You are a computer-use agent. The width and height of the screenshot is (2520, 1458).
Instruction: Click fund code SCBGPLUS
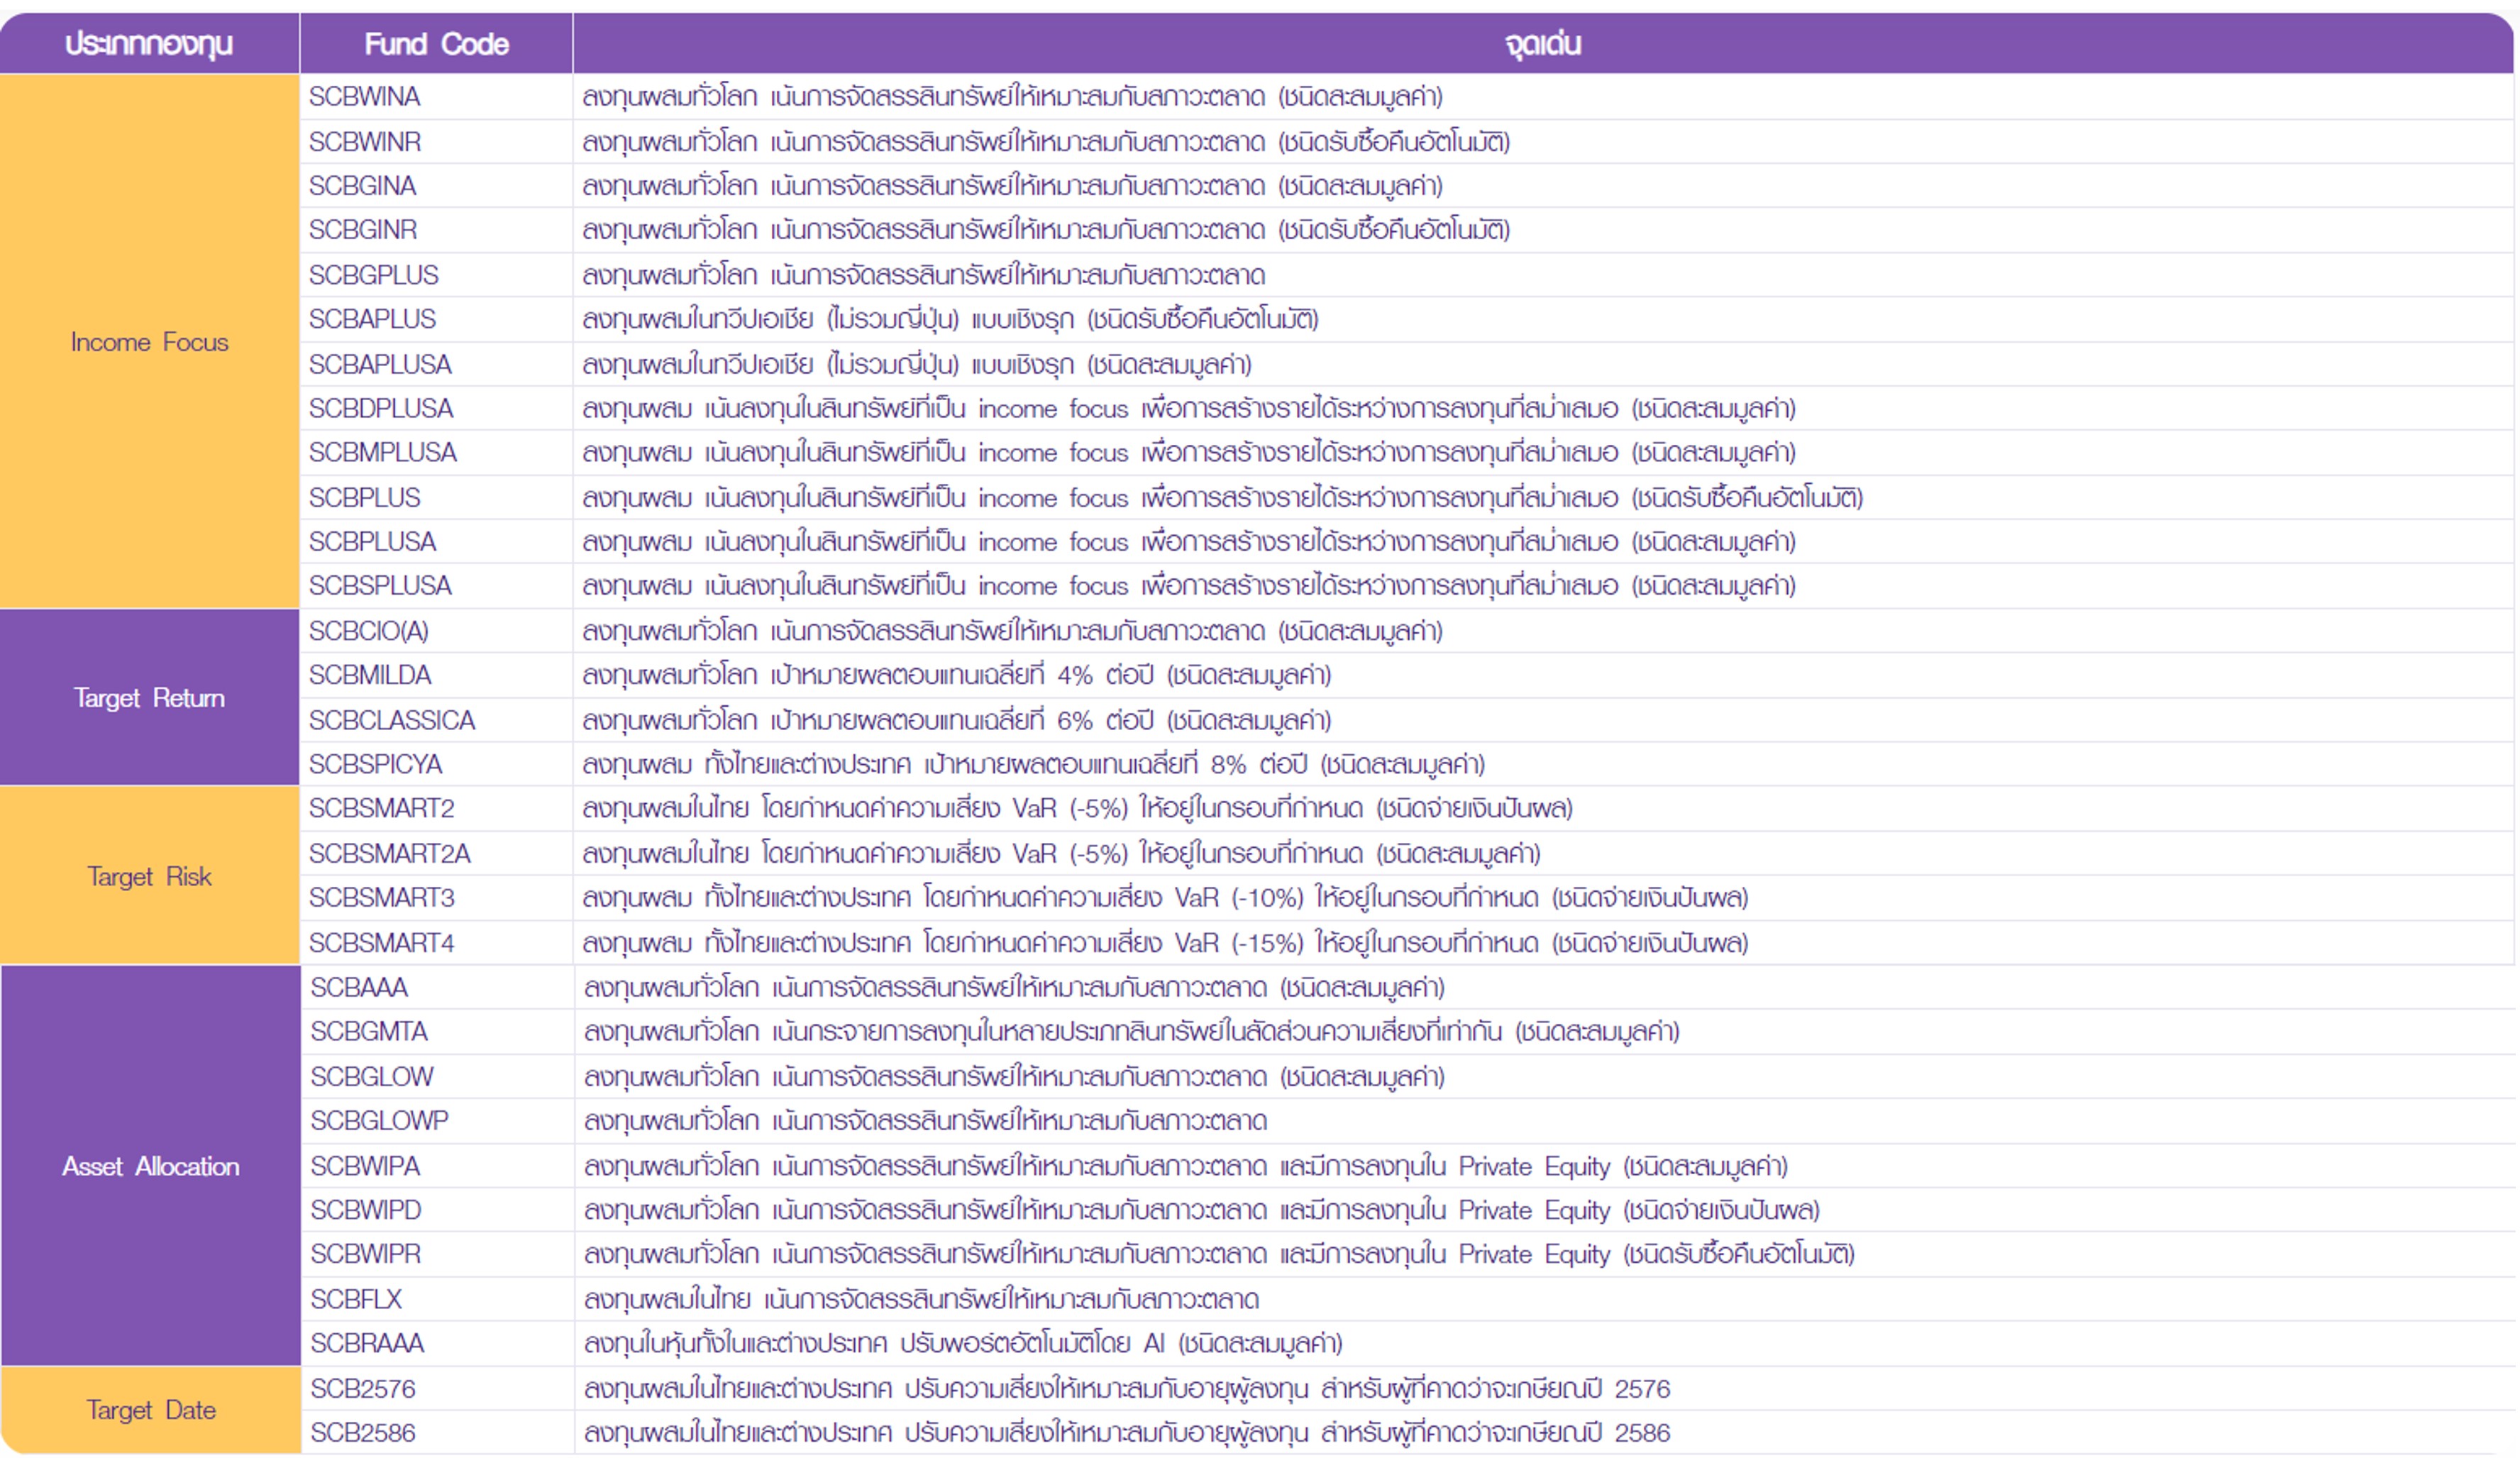pos(373,275)
